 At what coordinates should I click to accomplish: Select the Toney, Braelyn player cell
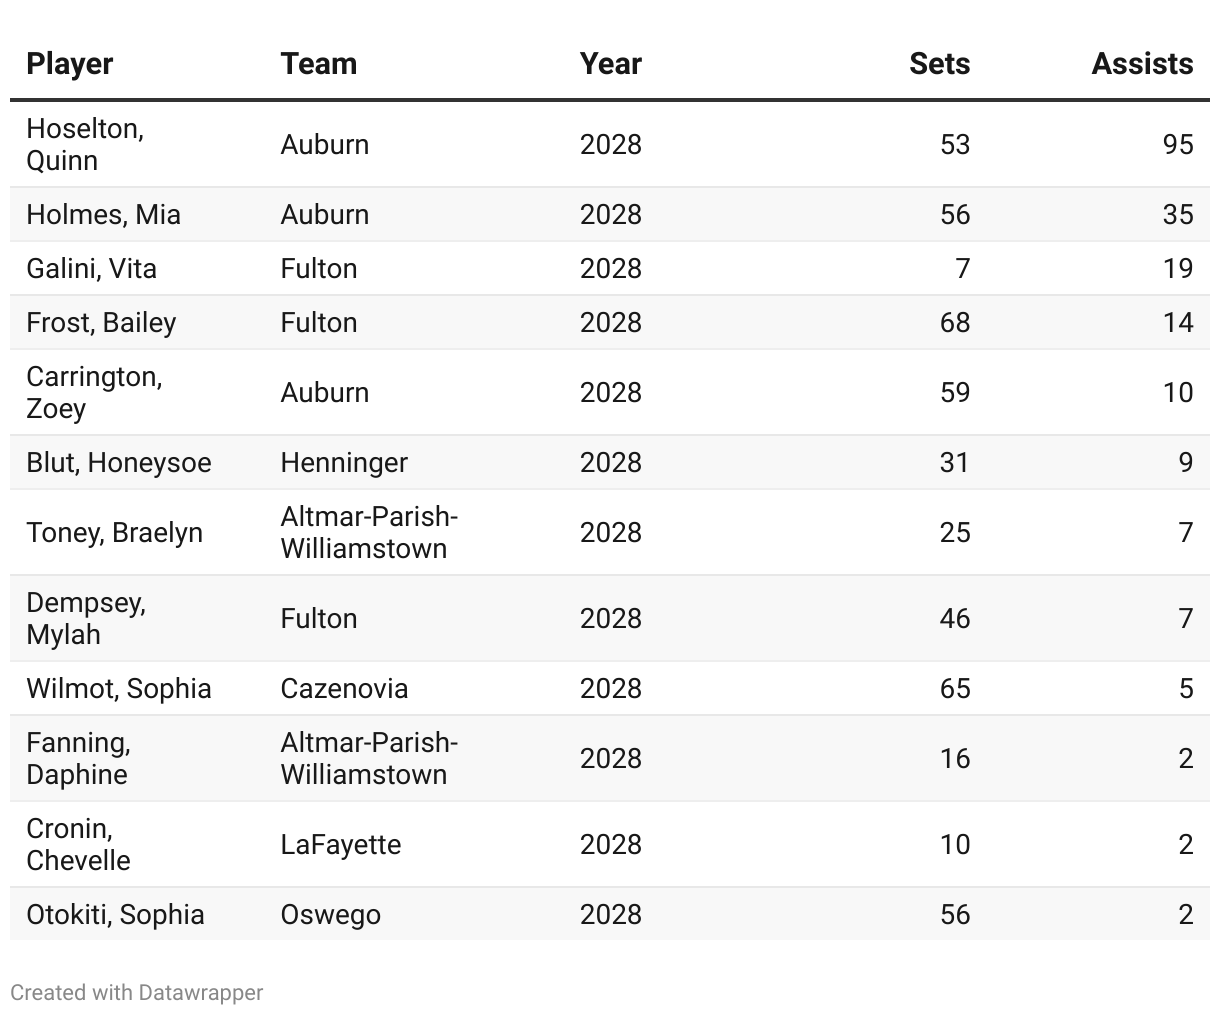pyautogui.click(x=114, y=532)
